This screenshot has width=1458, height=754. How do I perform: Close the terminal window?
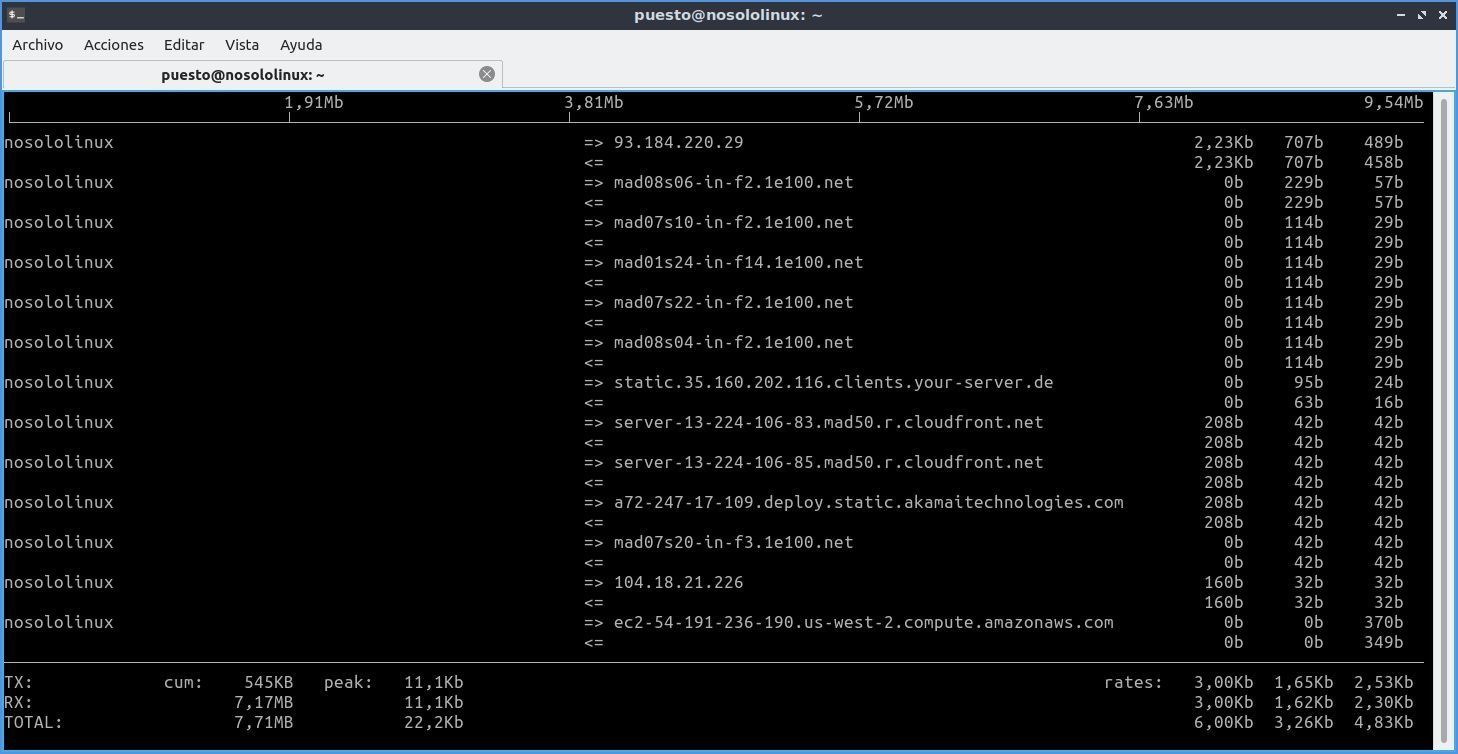[x=1443, y=15]
